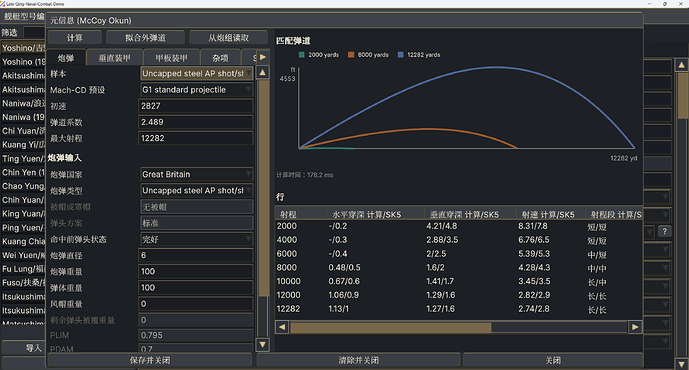Click the tab strip right-arrow scroll icon
The width and height of the screenshot is (689, 370).
[262, 57]
